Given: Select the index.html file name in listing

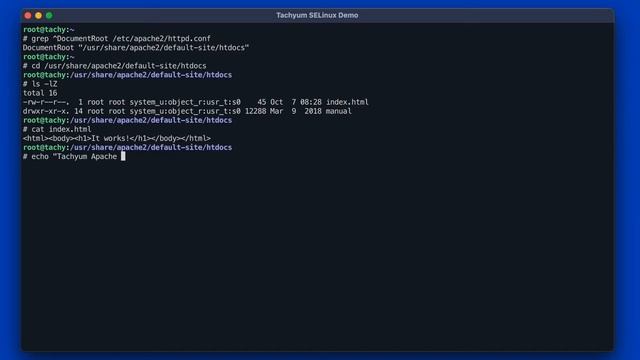Looking at the screenshot, I should pos(347,102).
